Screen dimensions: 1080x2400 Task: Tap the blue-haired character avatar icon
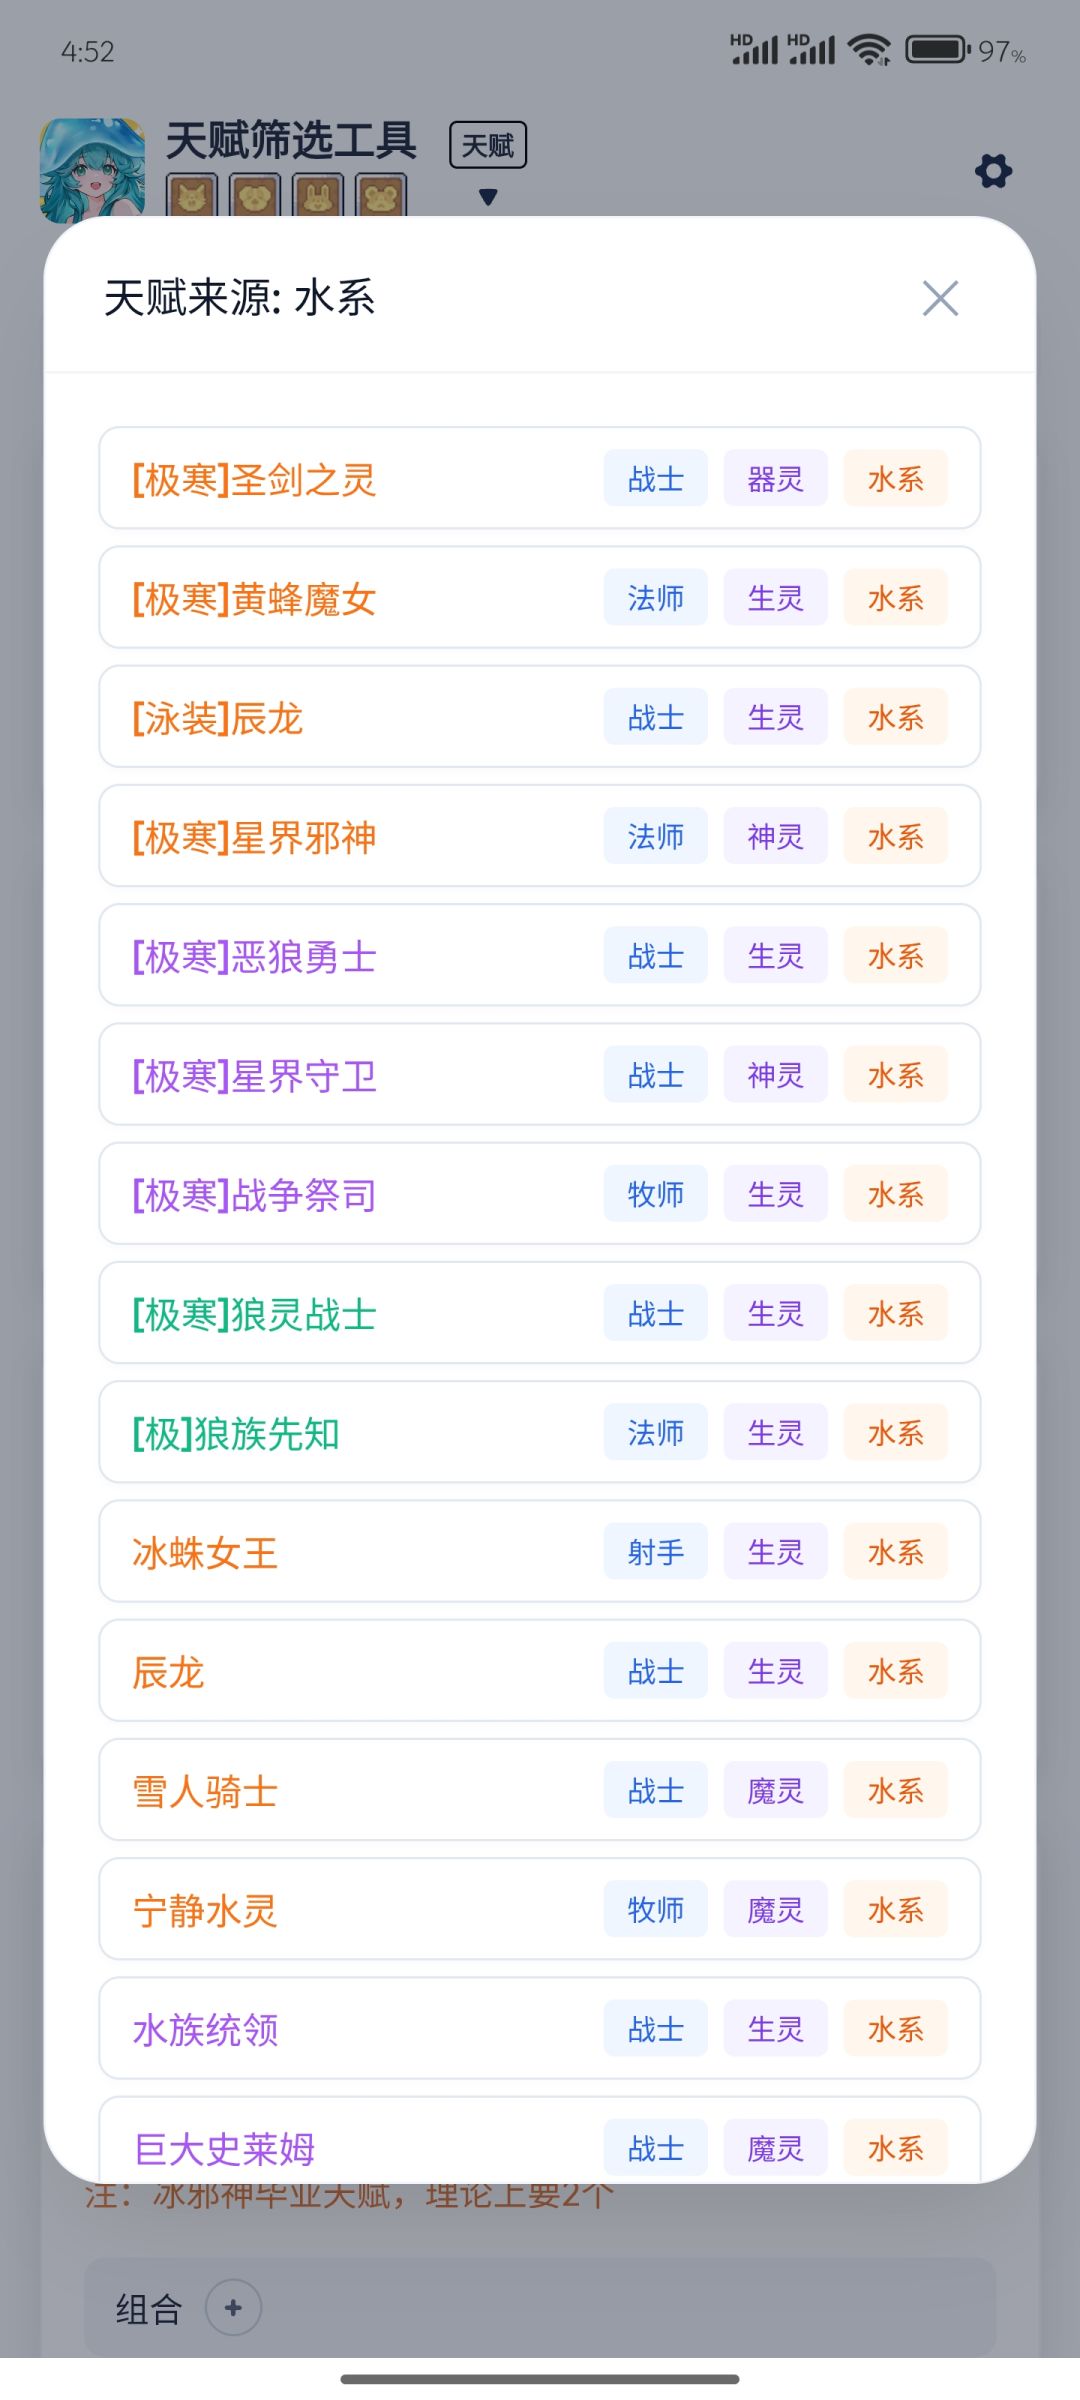point(92,168)
